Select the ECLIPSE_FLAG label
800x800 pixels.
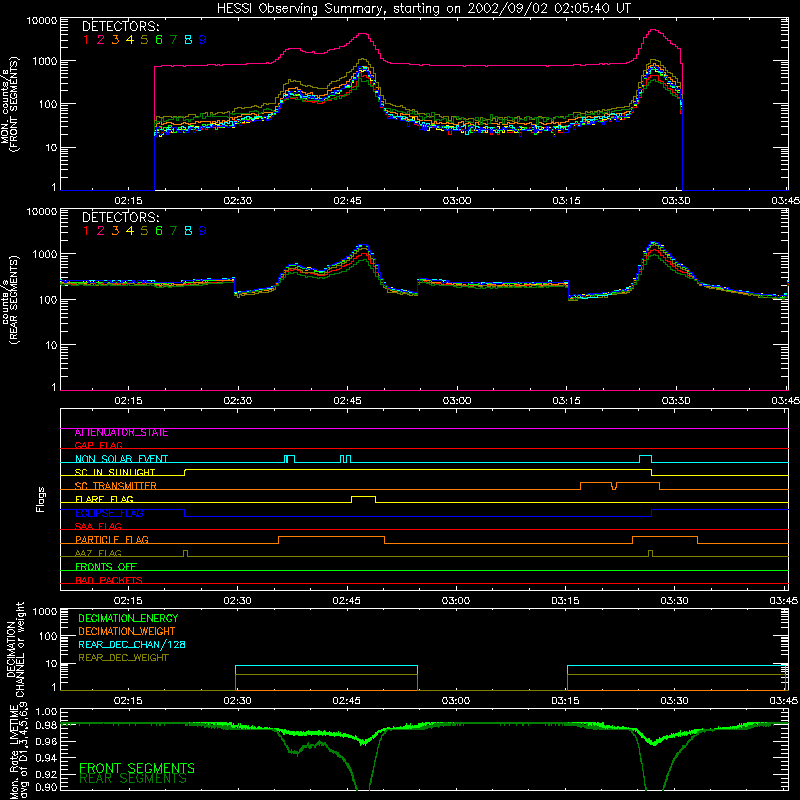click(x=109, y=513)
